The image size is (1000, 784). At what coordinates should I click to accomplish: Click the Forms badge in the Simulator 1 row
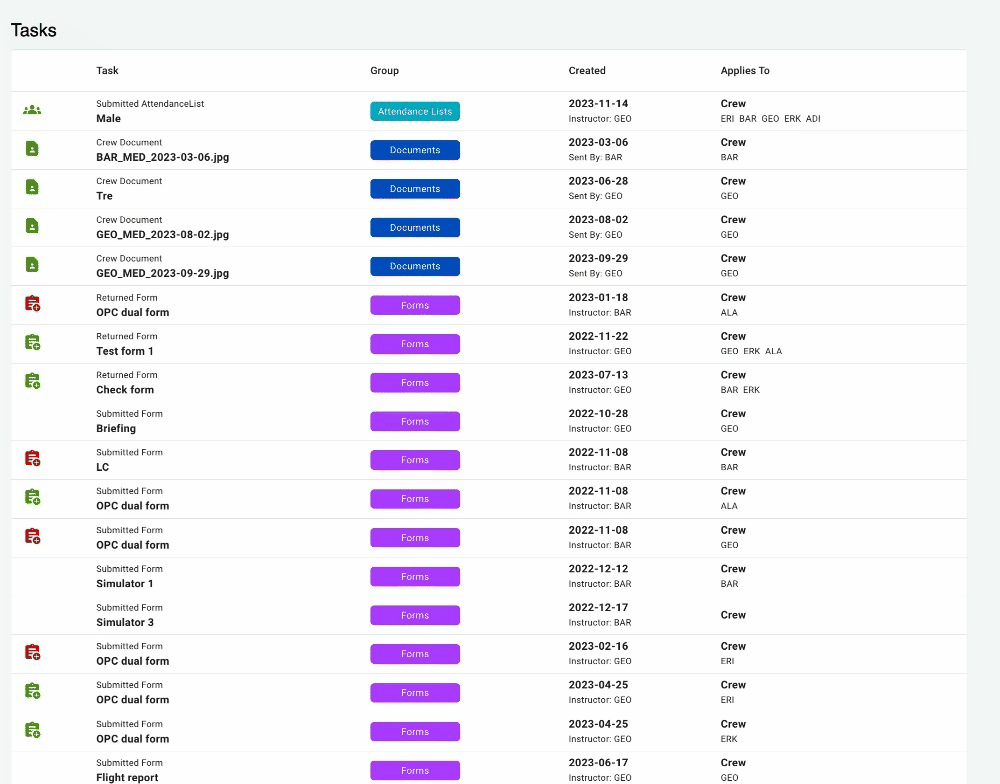point(414,576)
